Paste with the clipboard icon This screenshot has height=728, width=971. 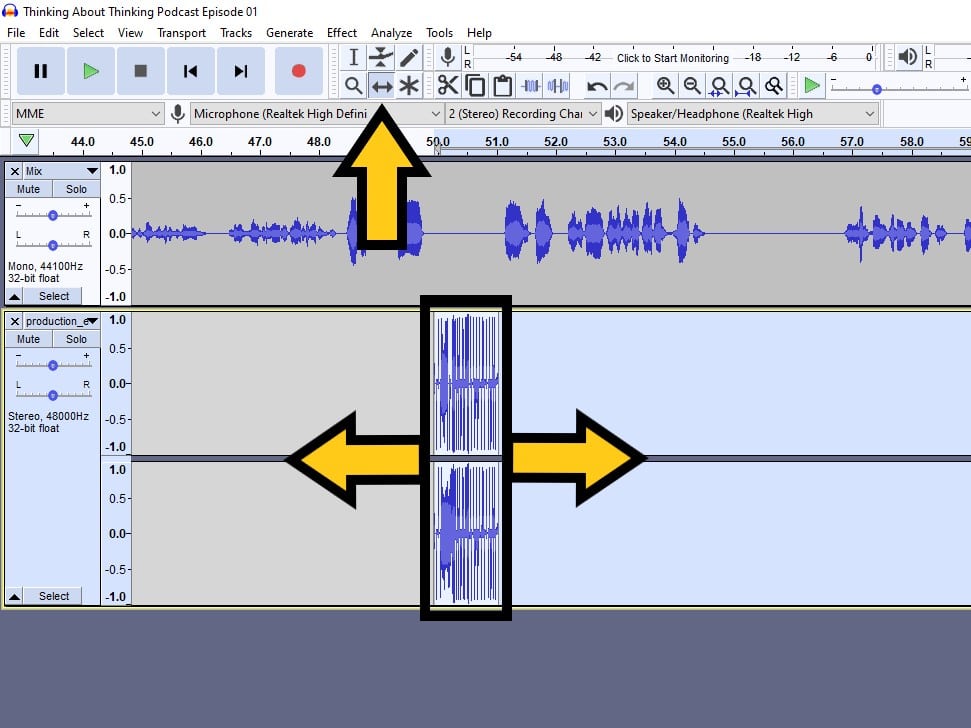tap(502, 85)
